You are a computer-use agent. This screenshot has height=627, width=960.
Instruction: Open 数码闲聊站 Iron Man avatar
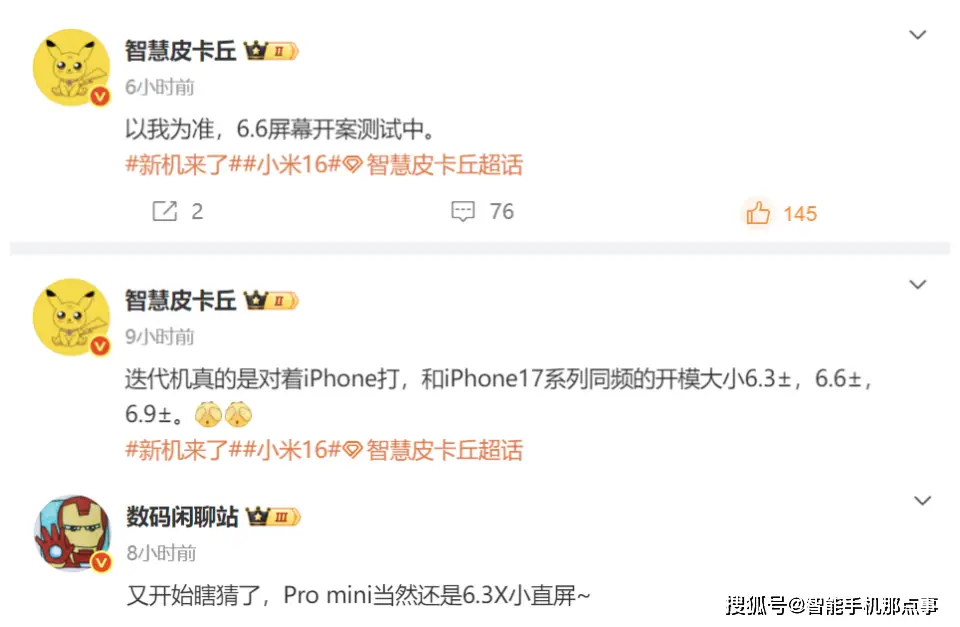pos(73,533)
